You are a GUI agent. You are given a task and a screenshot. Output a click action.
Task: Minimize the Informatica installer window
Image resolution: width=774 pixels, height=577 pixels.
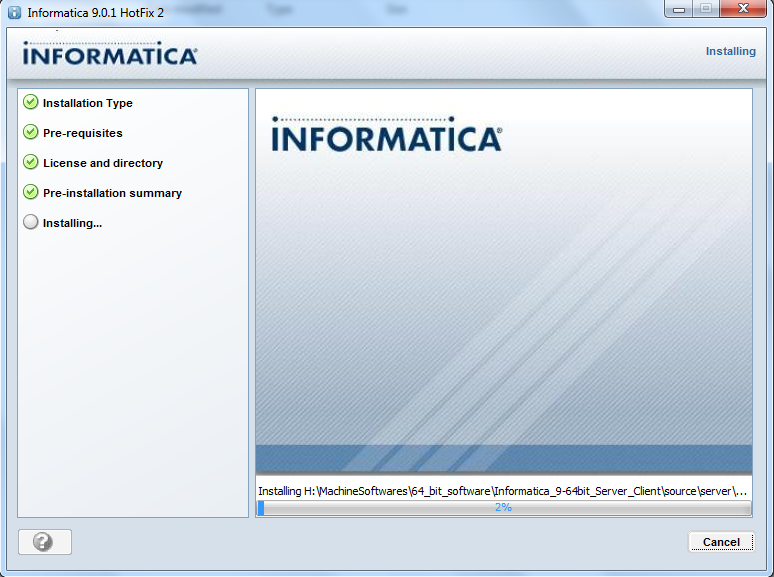coord(682,10)
